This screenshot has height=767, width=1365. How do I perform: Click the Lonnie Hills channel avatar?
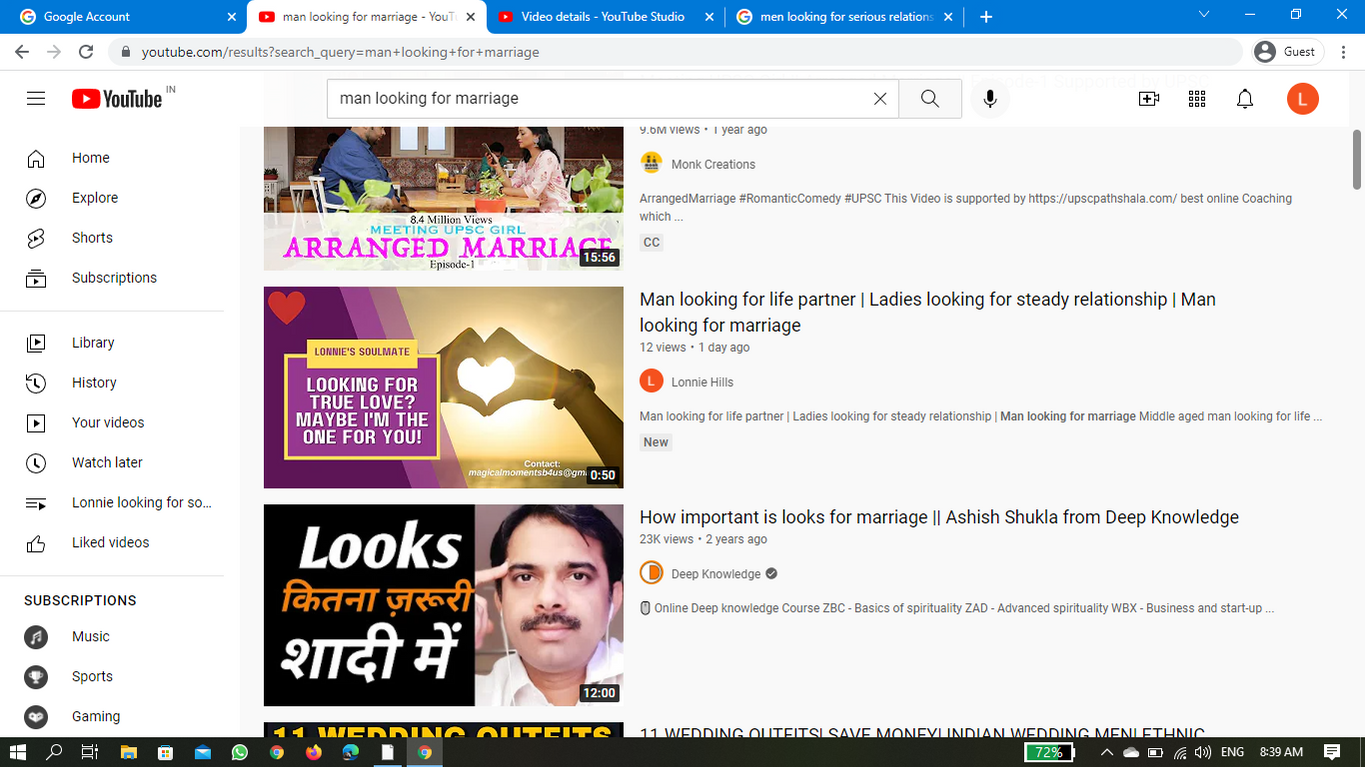(x=651, y=381)
